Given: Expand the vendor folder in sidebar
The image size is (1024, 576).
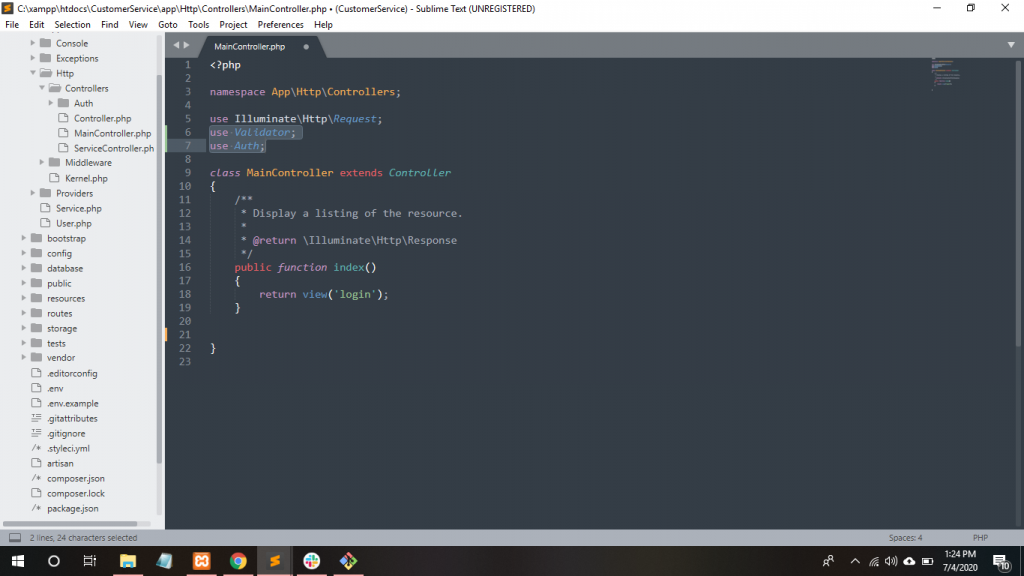Looking at the screenshot, I should pyautogui.click(x=24, y=357).
